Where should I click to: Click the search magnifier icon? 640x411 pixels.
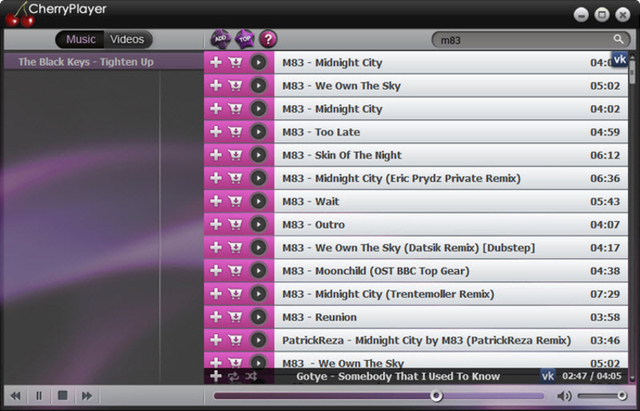(x=619, y=39)
